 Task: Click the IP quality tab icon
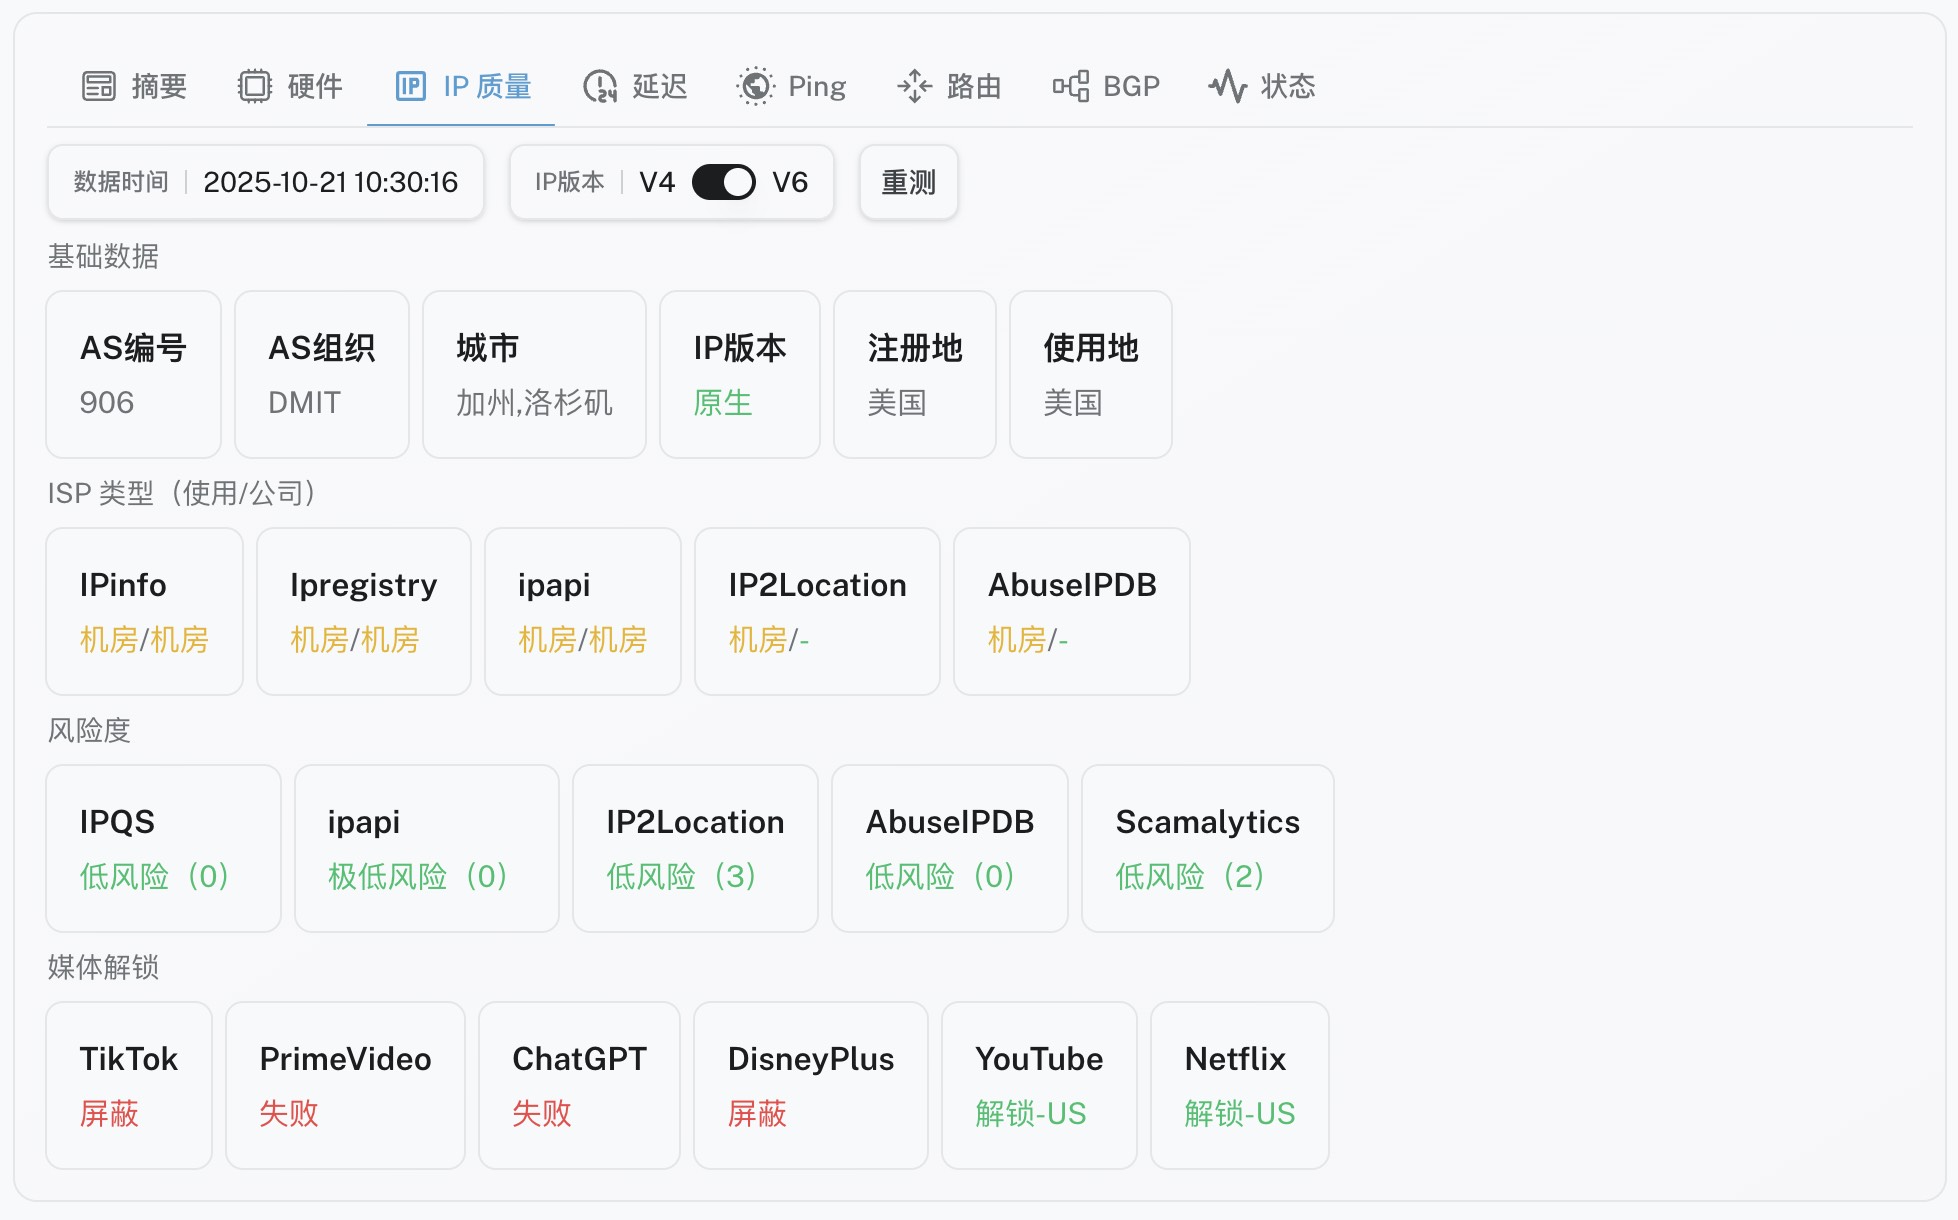click(411, 86)
